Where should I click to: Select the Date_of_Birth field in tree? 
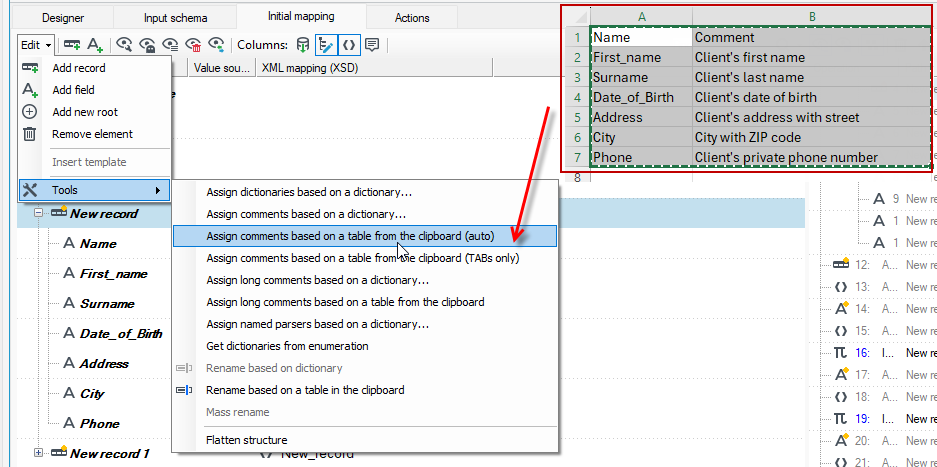point(121,334)
